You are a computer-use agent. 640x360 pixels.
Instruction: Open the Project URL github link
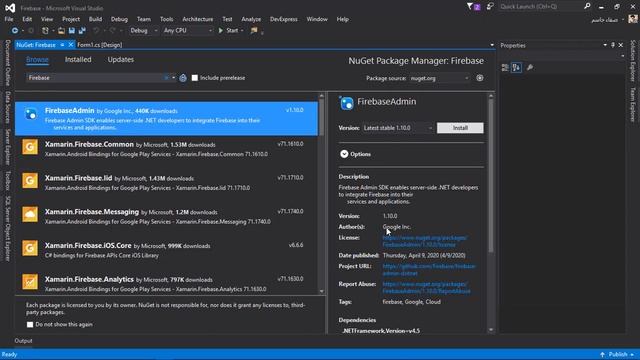pyautogui.click(x=429, y=270)
